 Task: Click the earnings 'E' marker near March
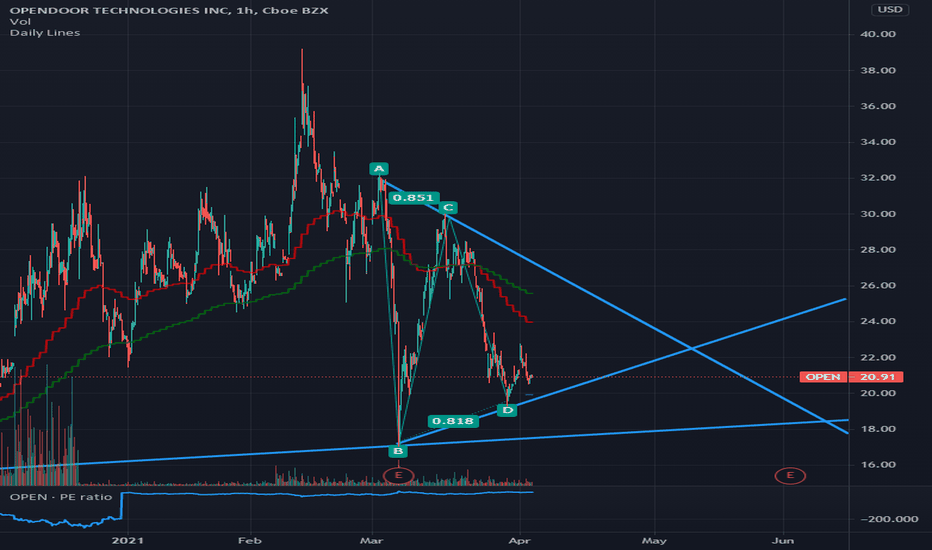point(398,475)
